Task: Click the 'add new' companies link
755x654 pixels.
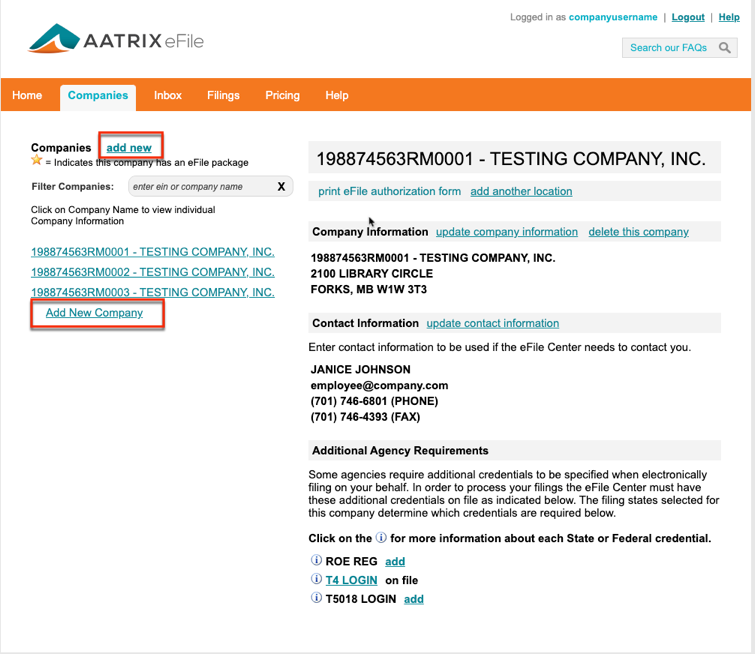Action: 129,148
